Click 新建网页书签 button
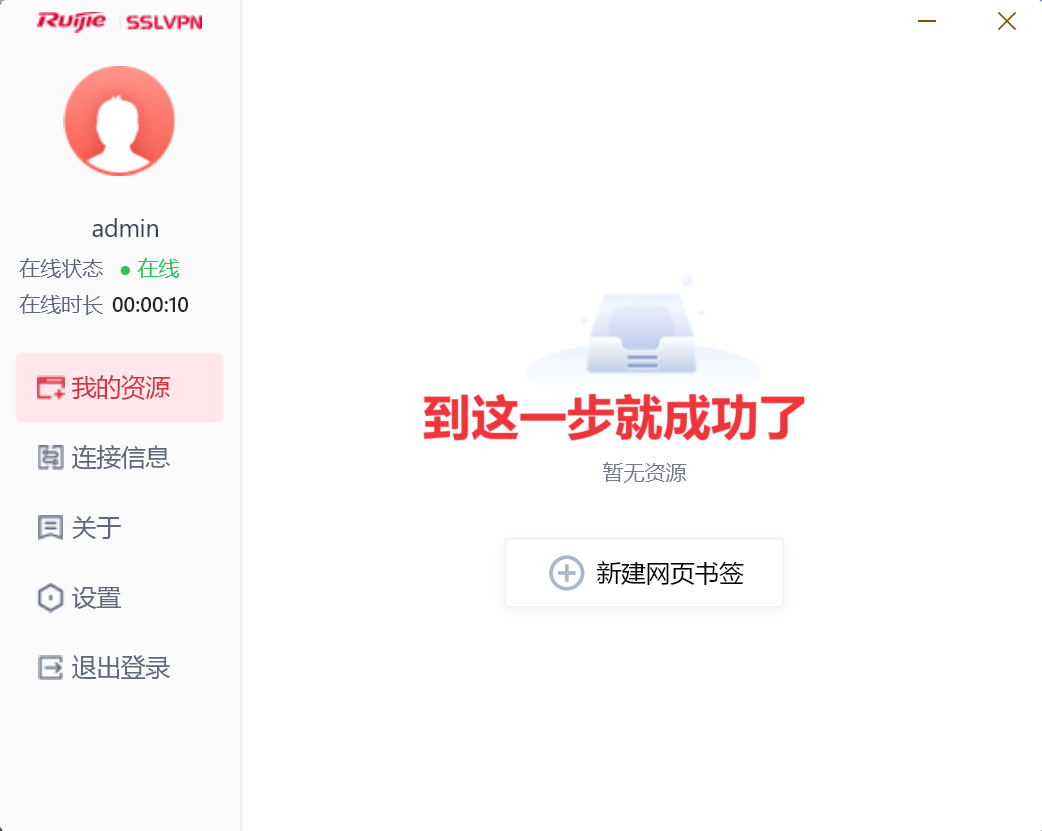1042x831 pixels. [x=644, y=572]
